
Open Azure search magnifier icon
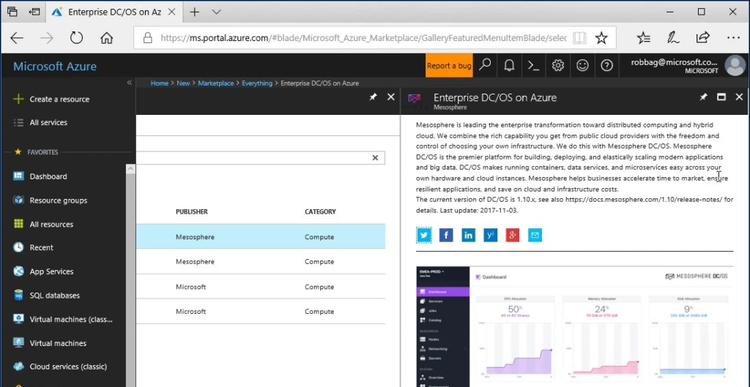pyautogui.click(x=485, y=66)
